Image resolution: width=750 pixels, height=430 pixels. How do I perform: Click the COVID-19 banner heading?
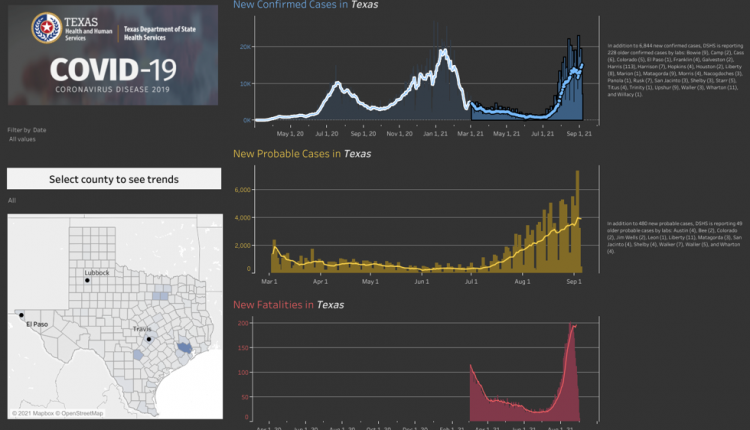coord(112,70)
